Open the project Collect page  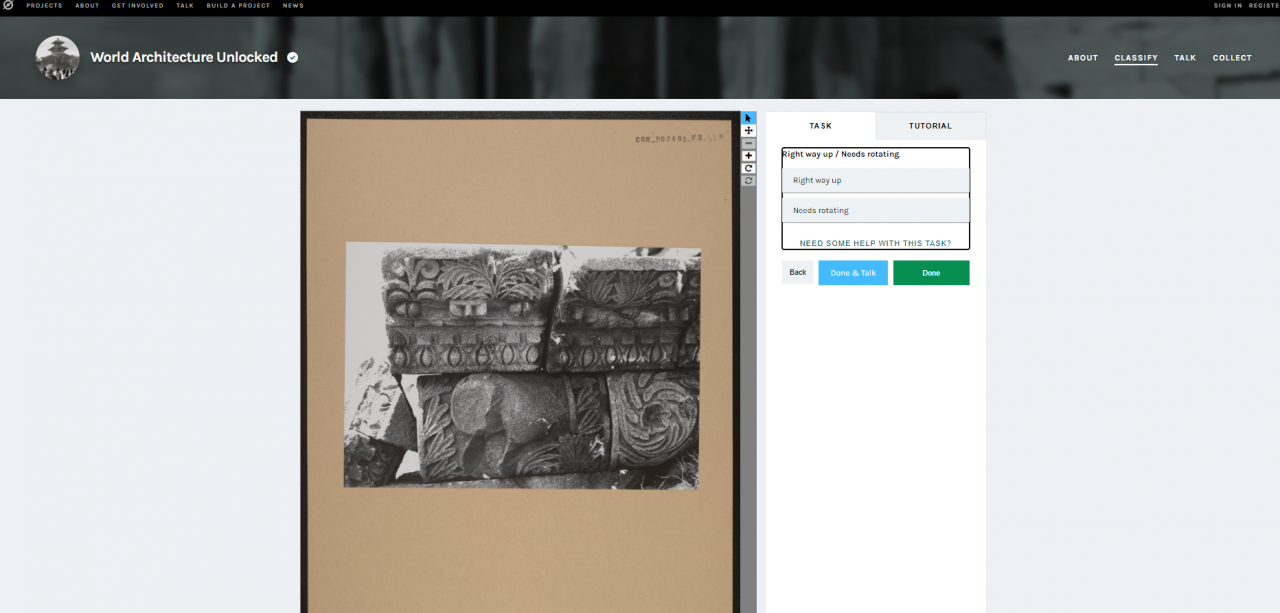pos(1232,58)
